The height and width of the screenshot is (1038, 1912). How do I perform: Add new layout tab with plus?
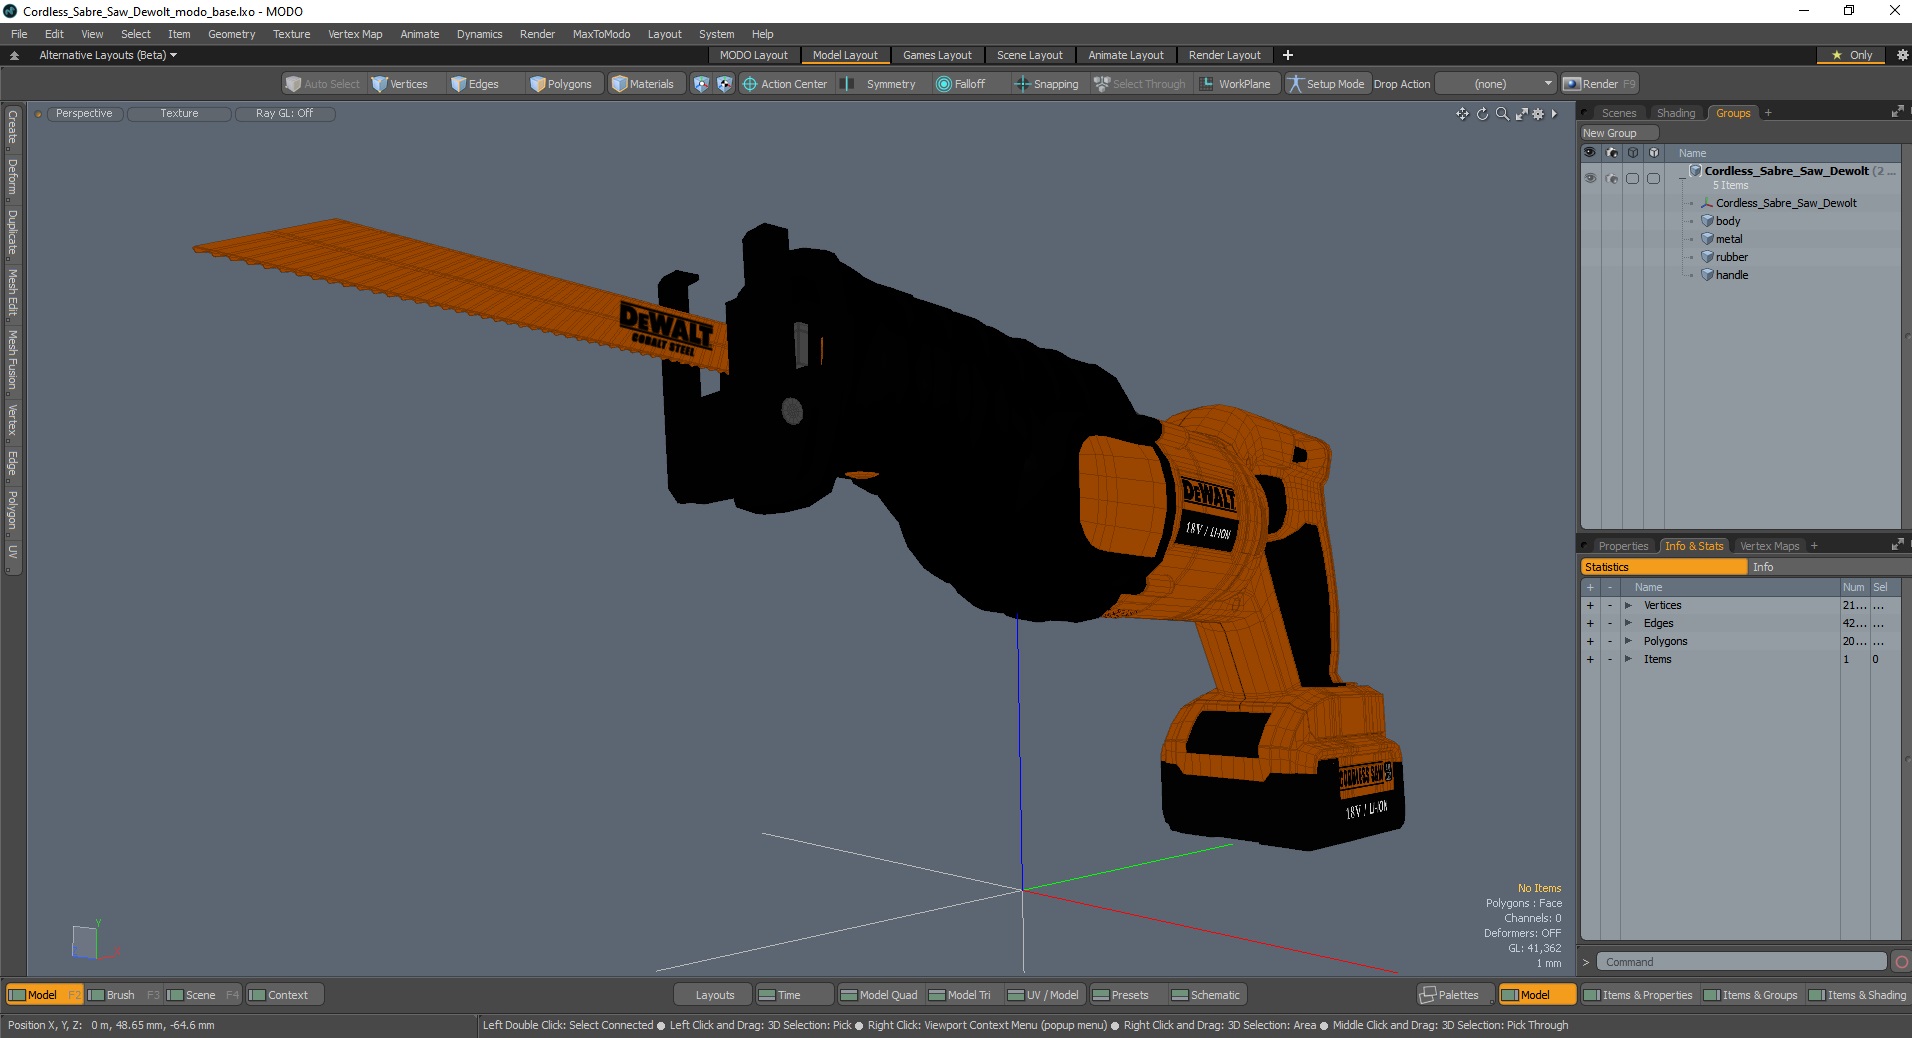(x=1288, y=55)
